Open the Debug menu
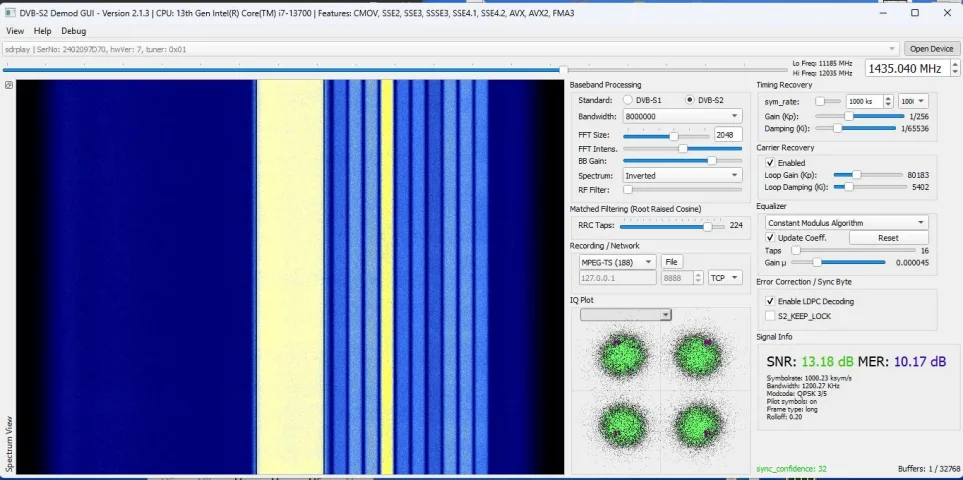Screen dimensions: 963x480 pyautogui.click(x=74, y=31)
